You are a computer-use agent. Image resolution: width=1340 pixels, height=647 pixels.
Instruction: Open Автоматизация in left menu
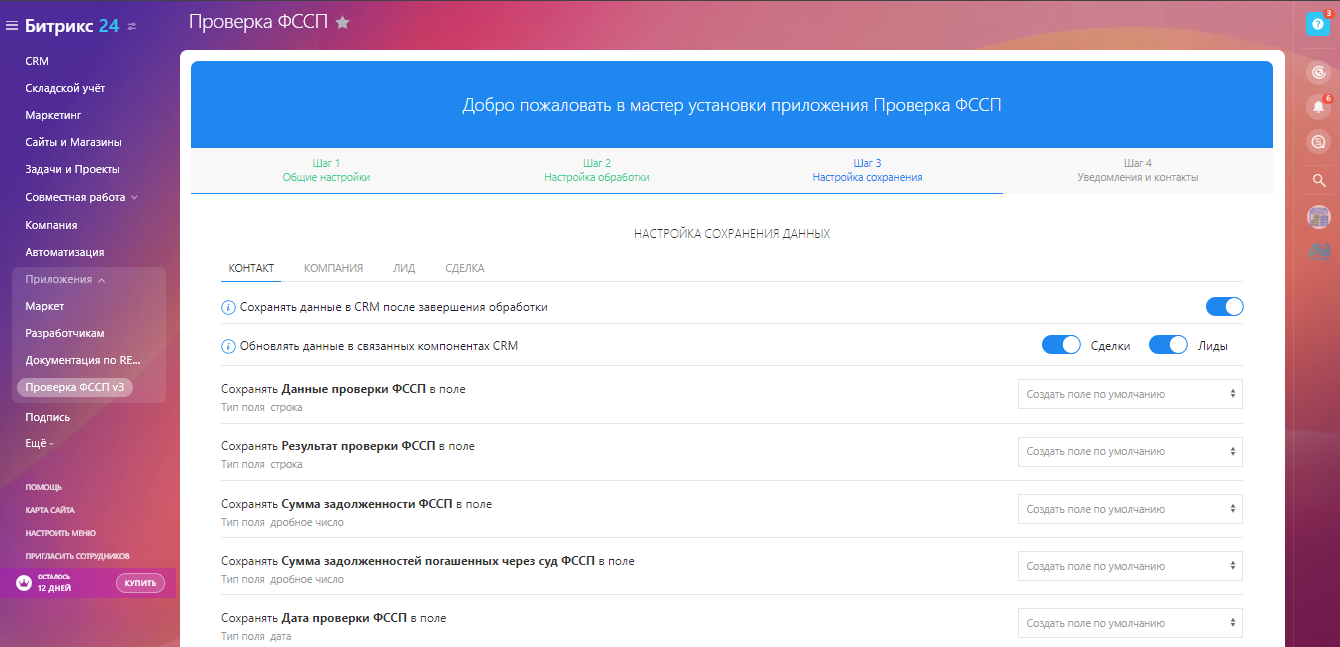click(x=64, y=252)
